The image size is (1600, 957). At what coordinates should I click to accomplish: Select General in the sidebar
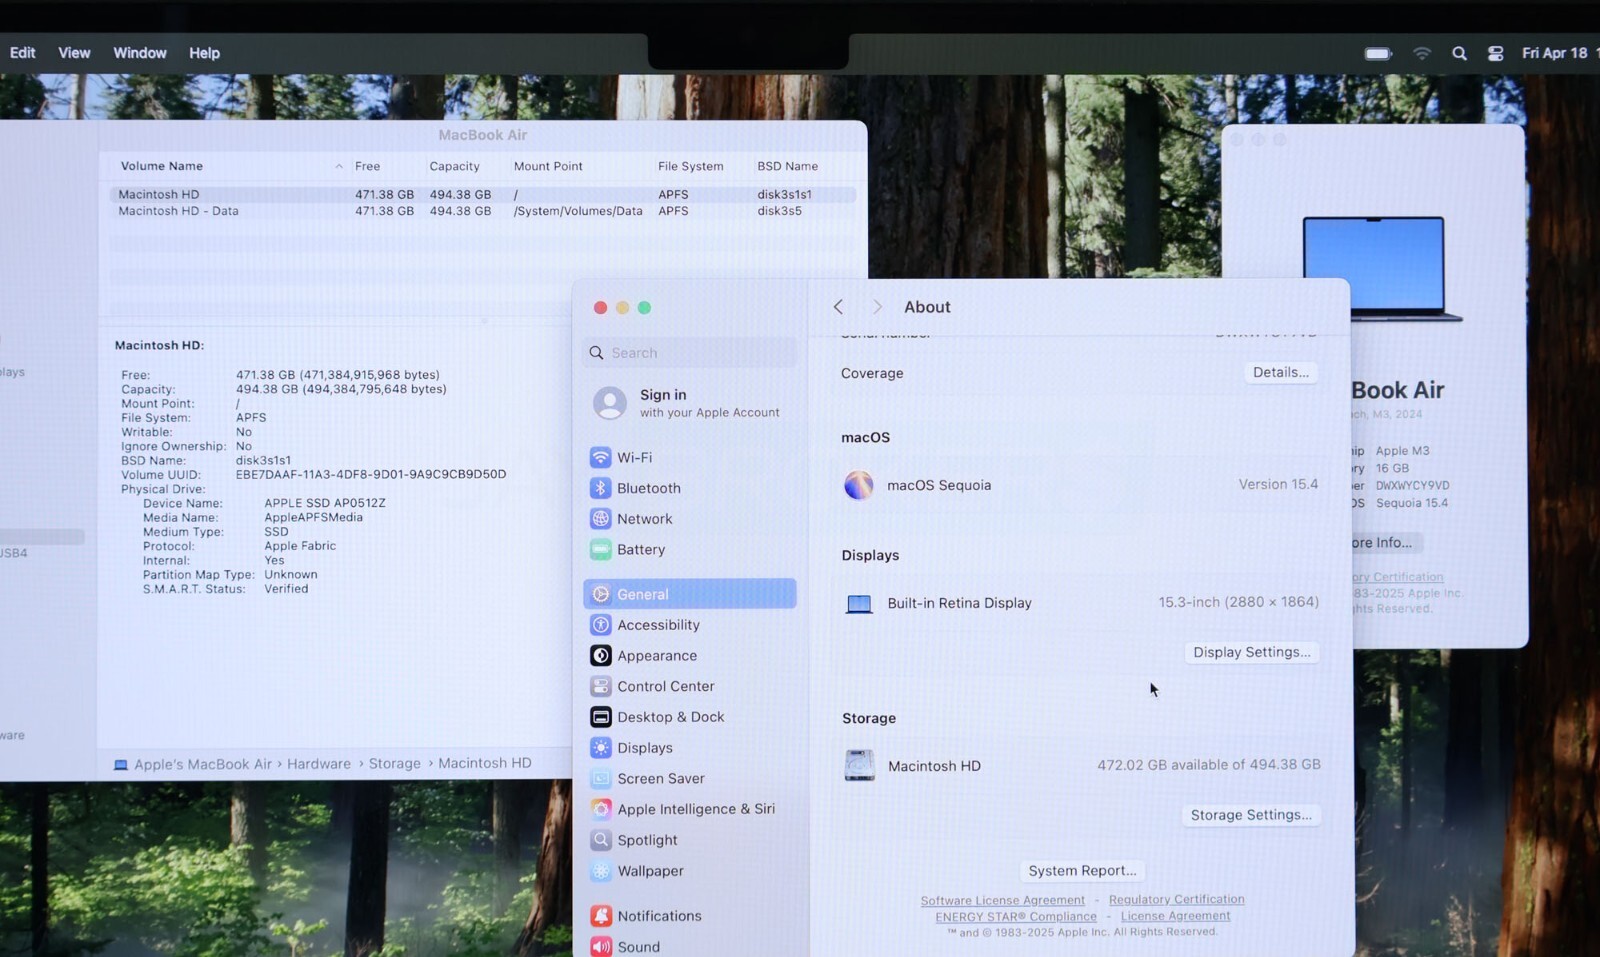[x=690, y=594]
